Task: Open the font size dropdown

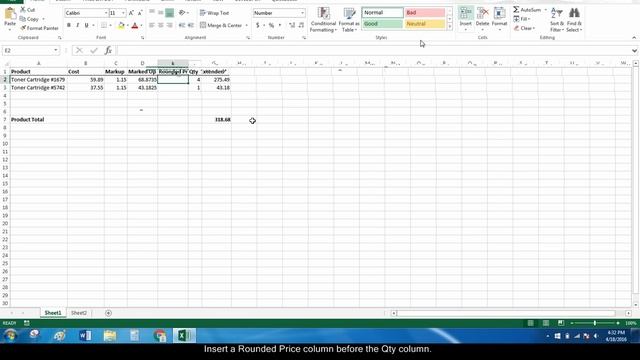Action: point(123,13)
